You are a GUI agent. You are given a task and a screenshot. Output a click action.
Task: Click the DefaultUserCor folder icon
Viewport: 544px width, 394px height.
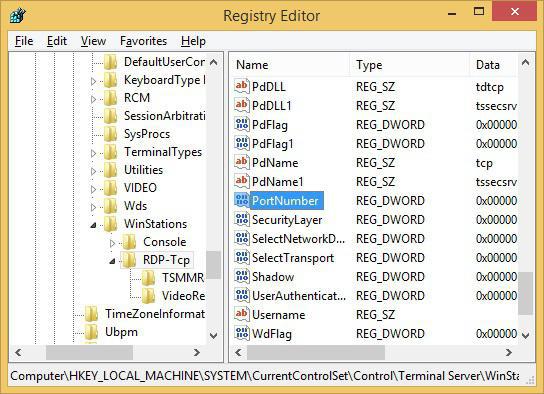(110, 62)
